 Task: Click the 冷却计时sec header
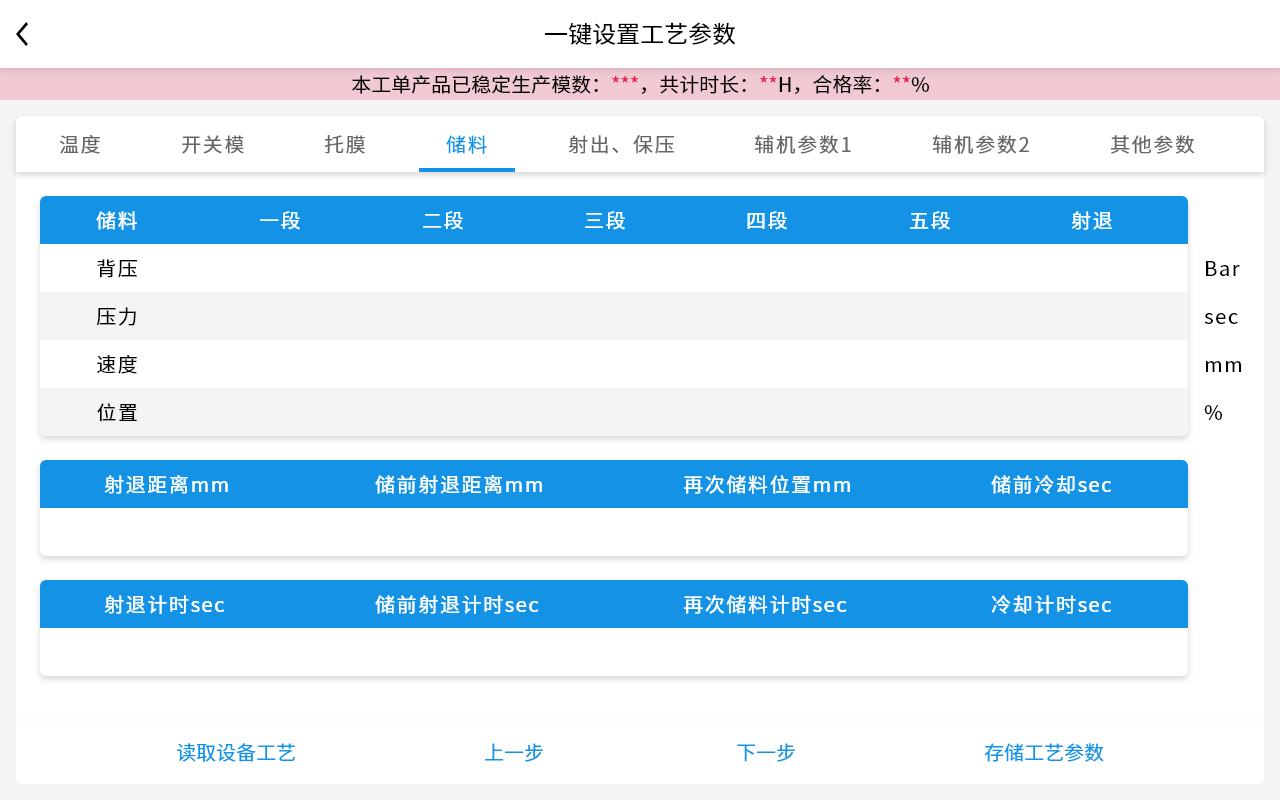(1052, 604)
